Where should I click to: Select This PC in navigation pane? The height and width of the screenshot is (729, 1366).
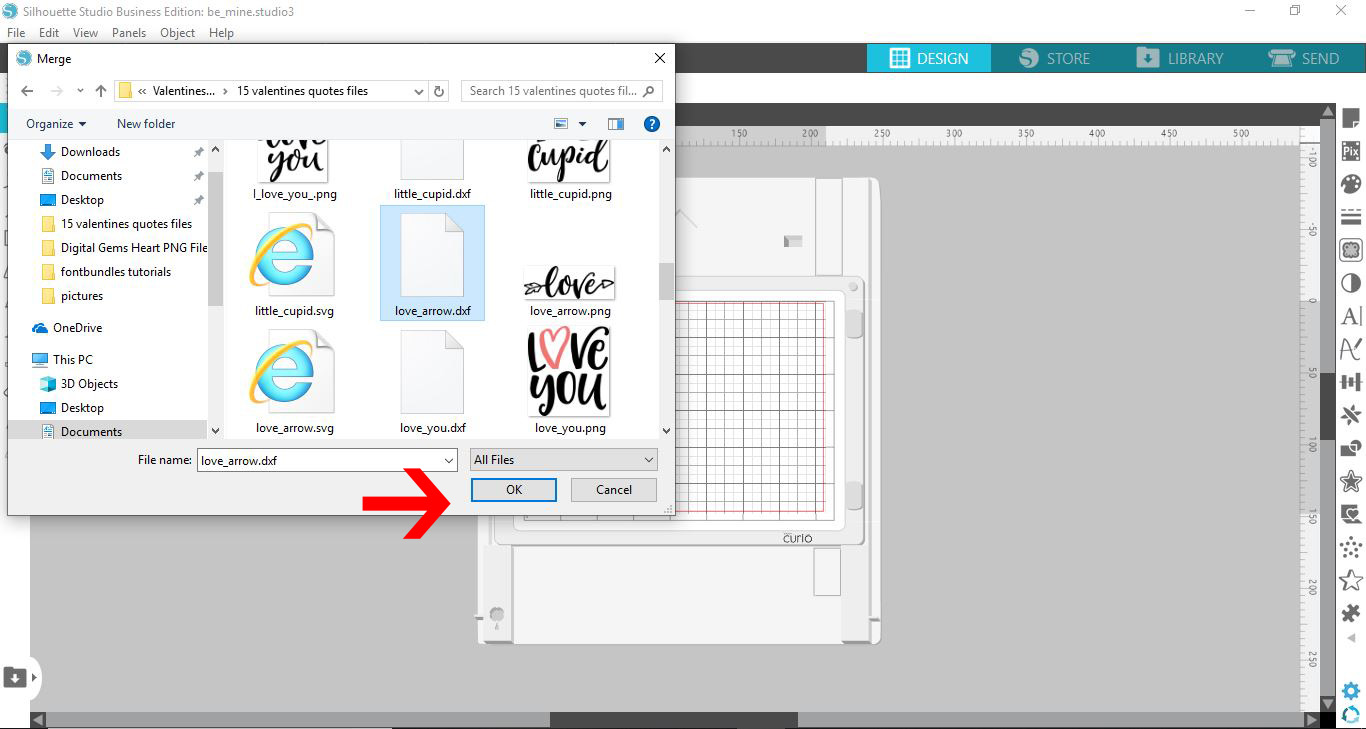72,360
